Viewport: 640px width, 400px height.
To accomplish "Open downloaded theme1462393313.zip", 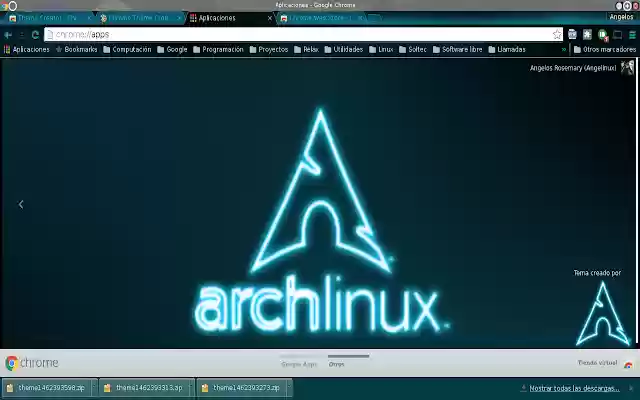I will coord(144,388).
